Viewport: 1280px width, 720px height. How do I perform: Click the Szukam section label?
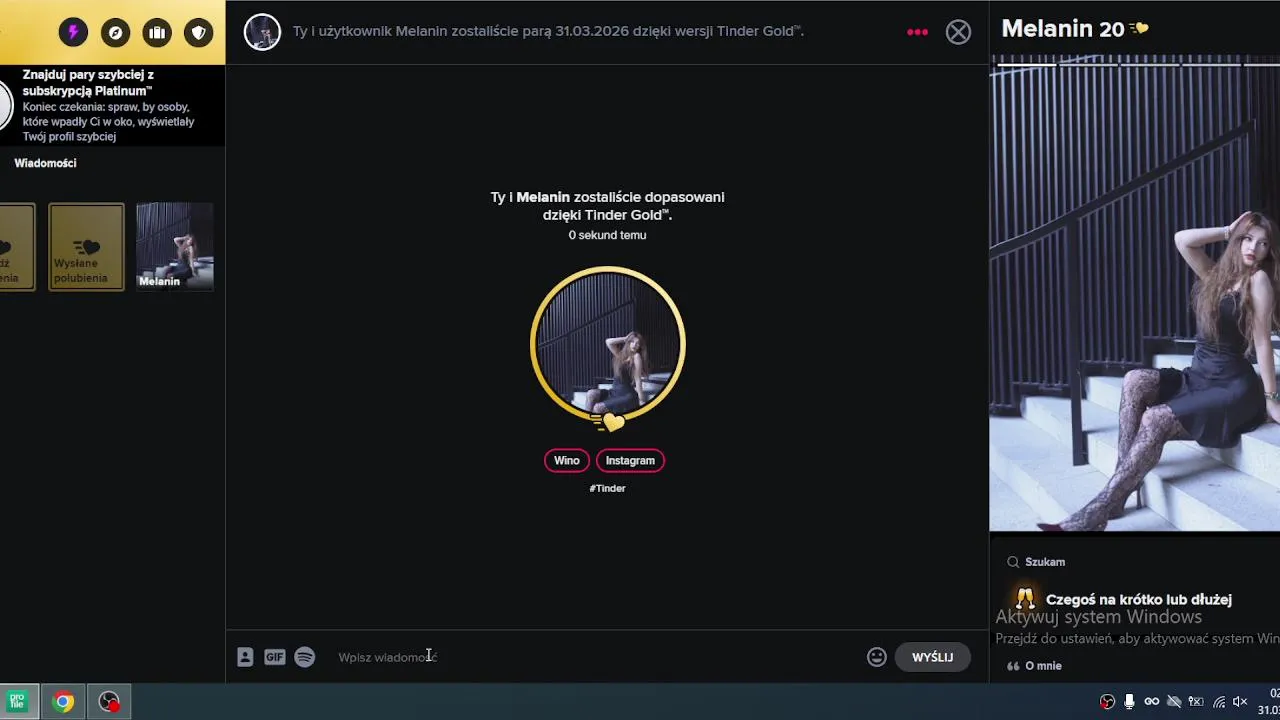click(1045, 562)
